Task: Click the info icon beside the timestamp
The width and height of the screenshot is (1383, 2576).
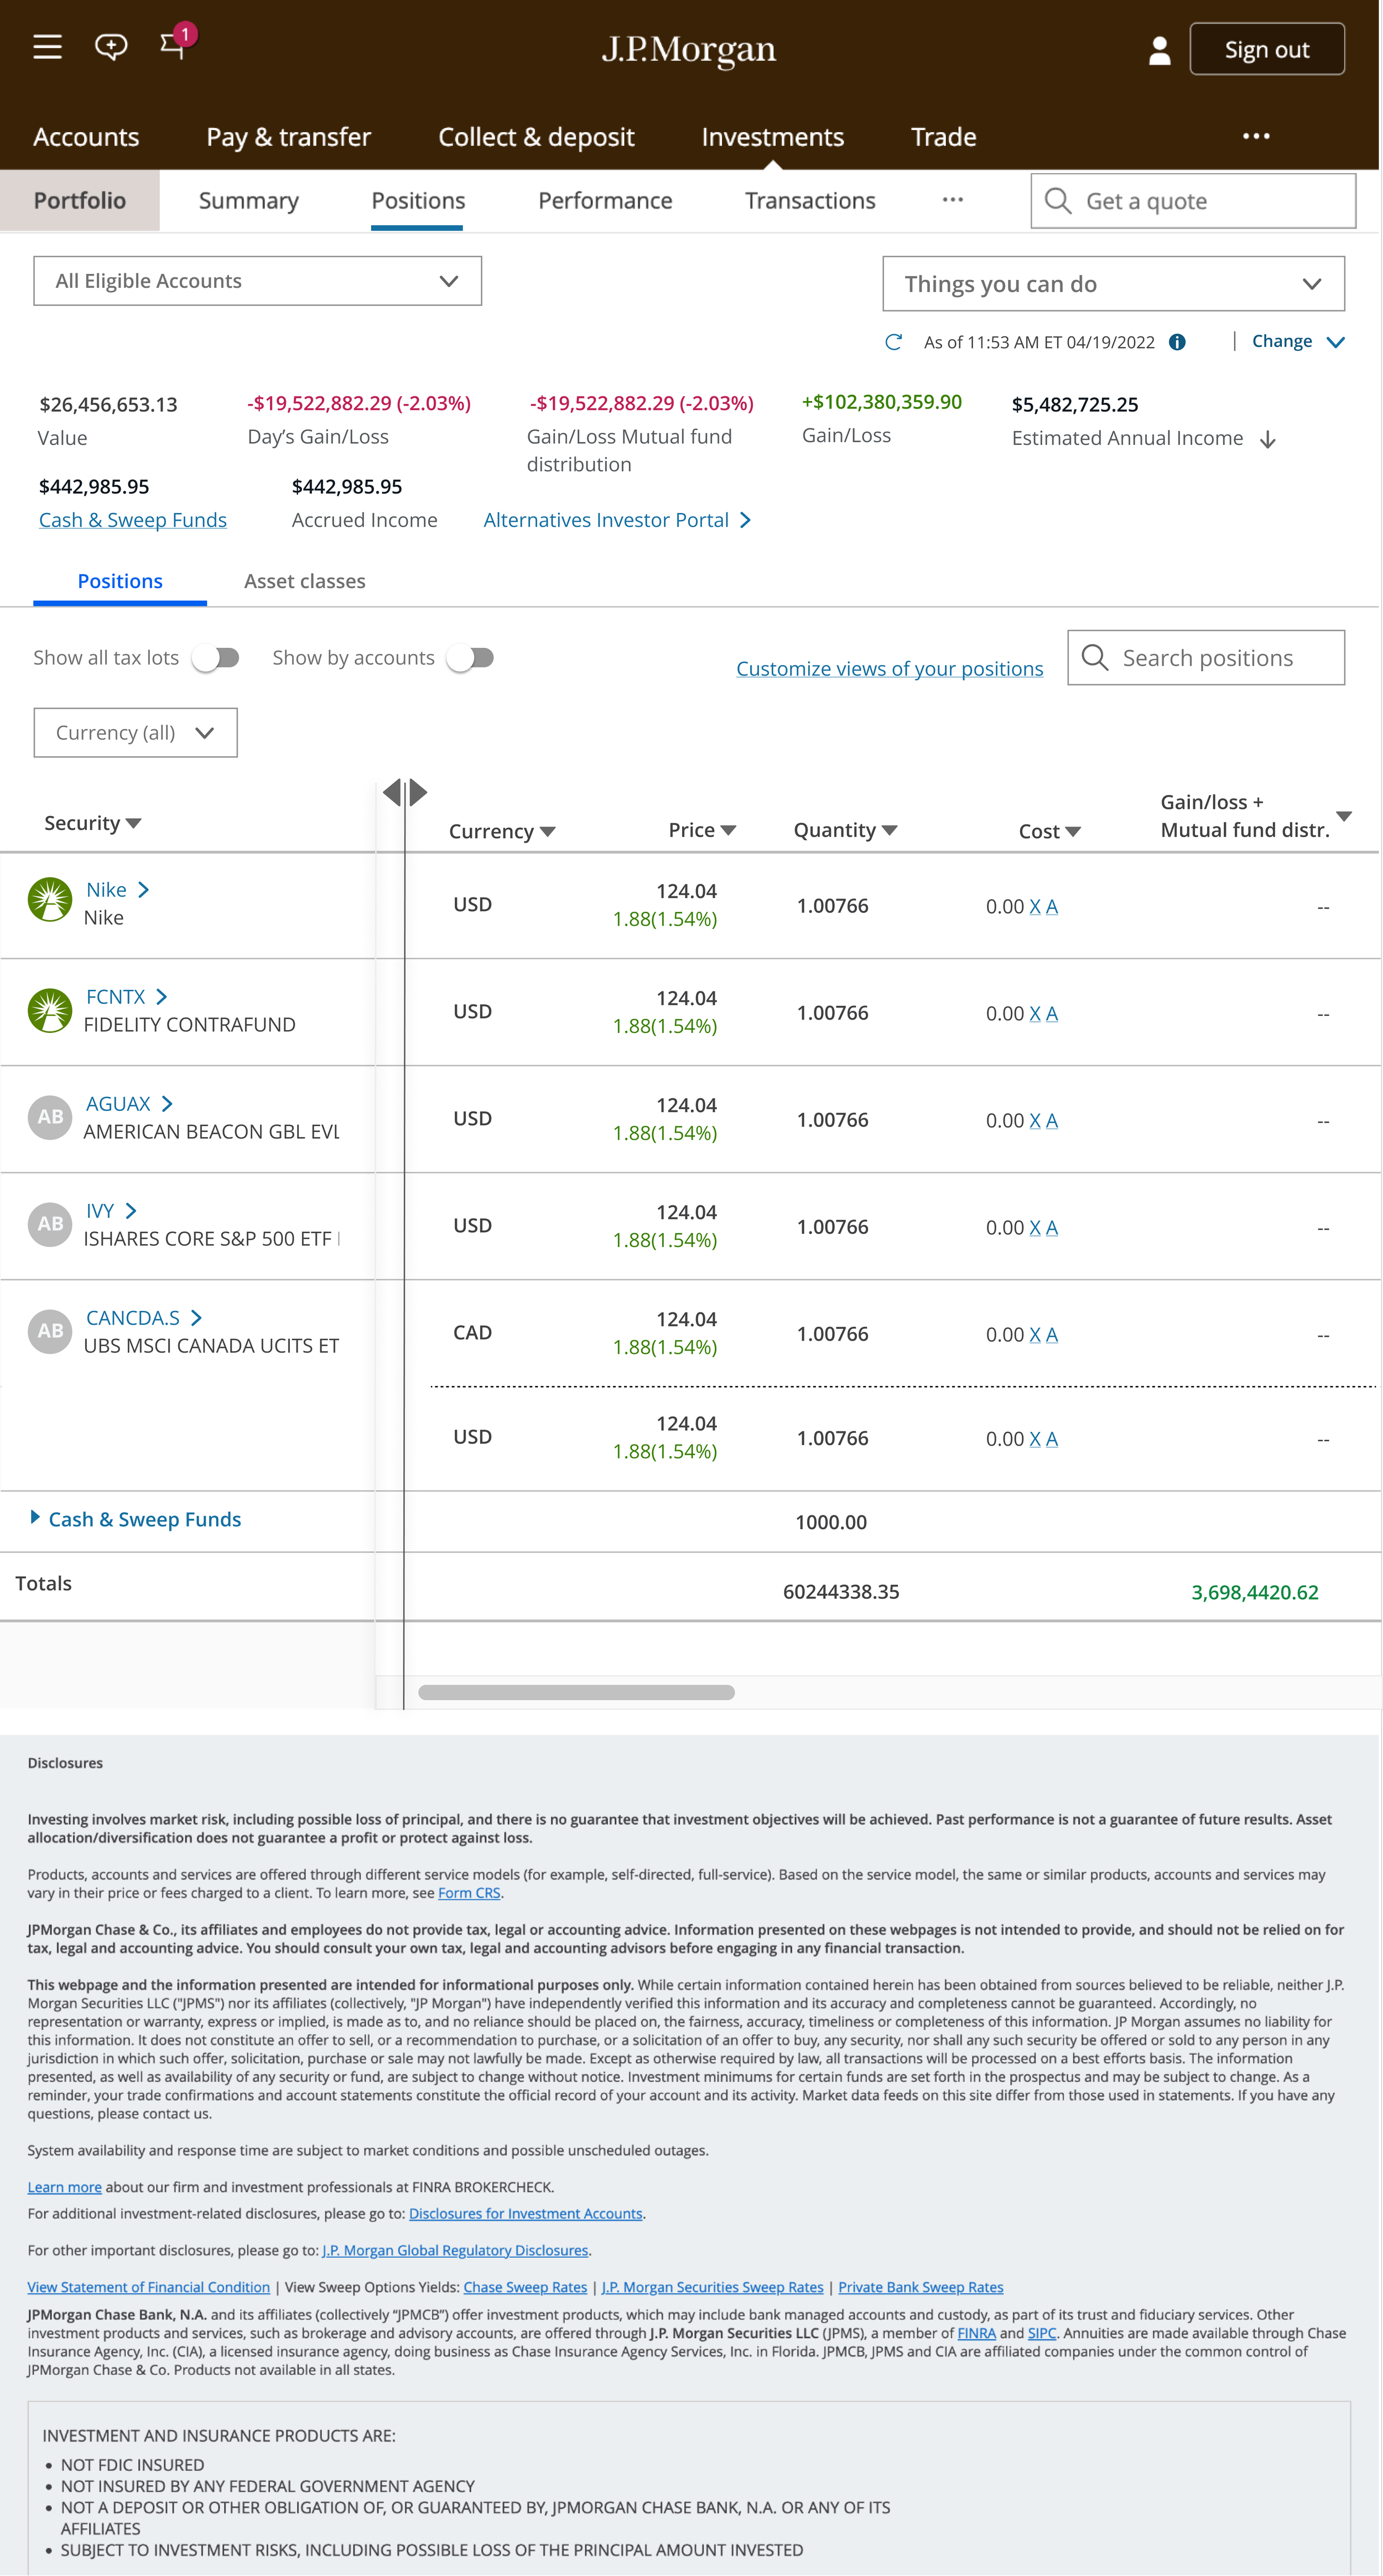Action: 1177,342
